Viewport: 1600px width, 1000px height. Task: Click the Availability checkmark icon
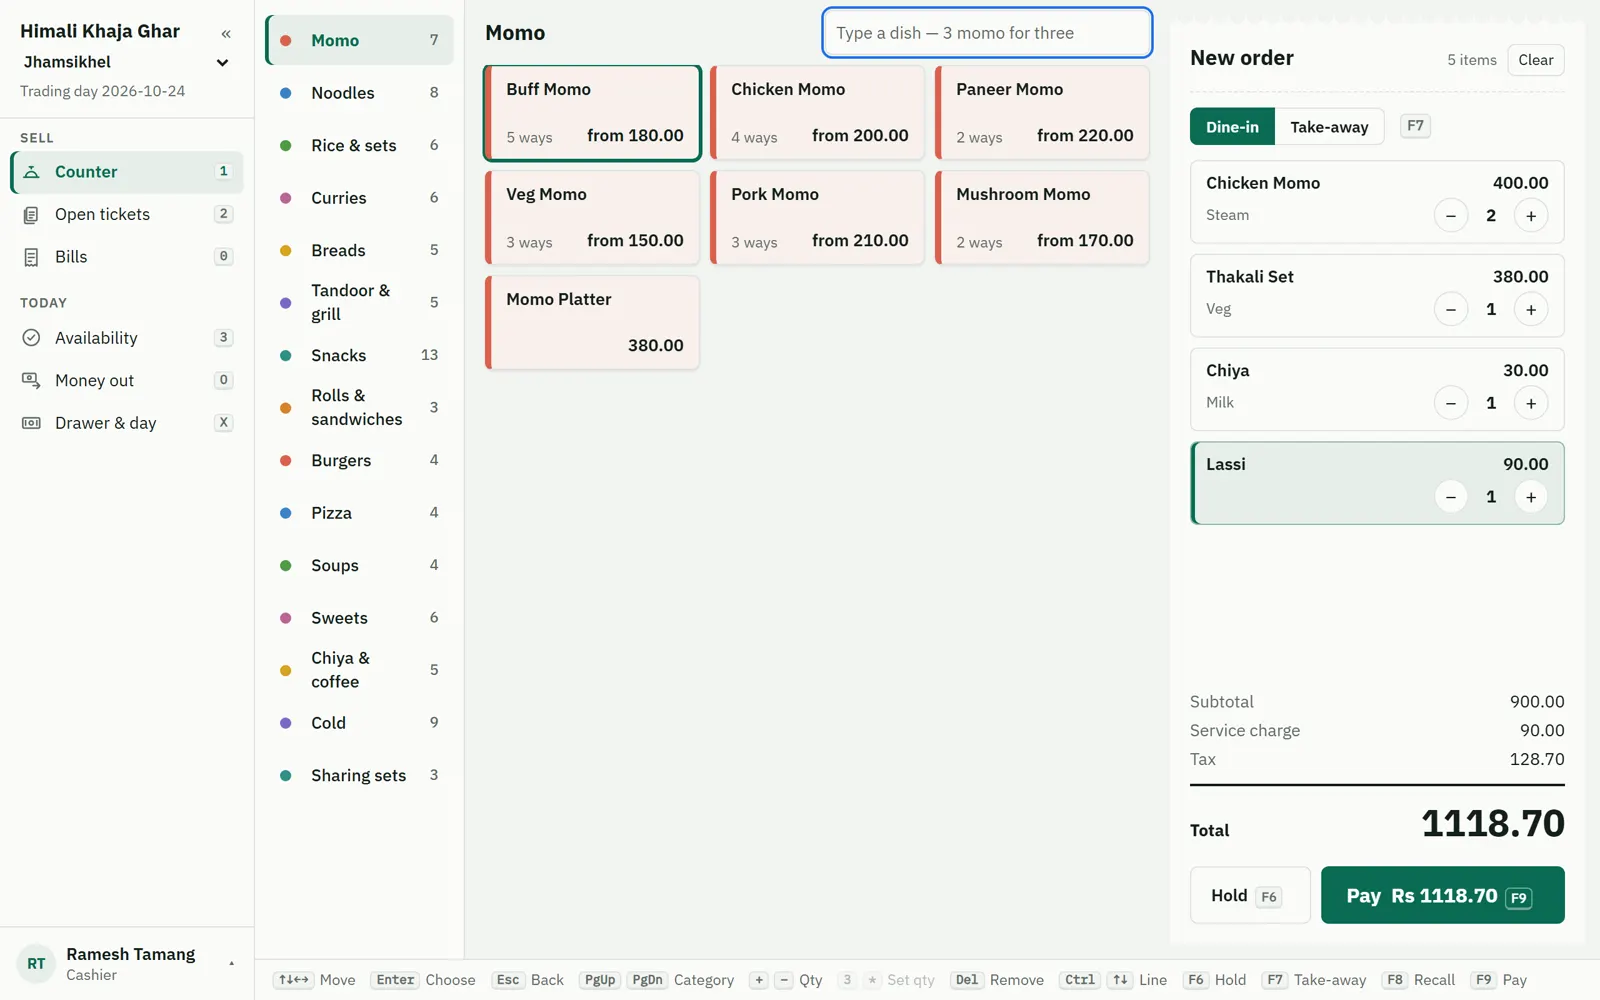tap(31, 338)
